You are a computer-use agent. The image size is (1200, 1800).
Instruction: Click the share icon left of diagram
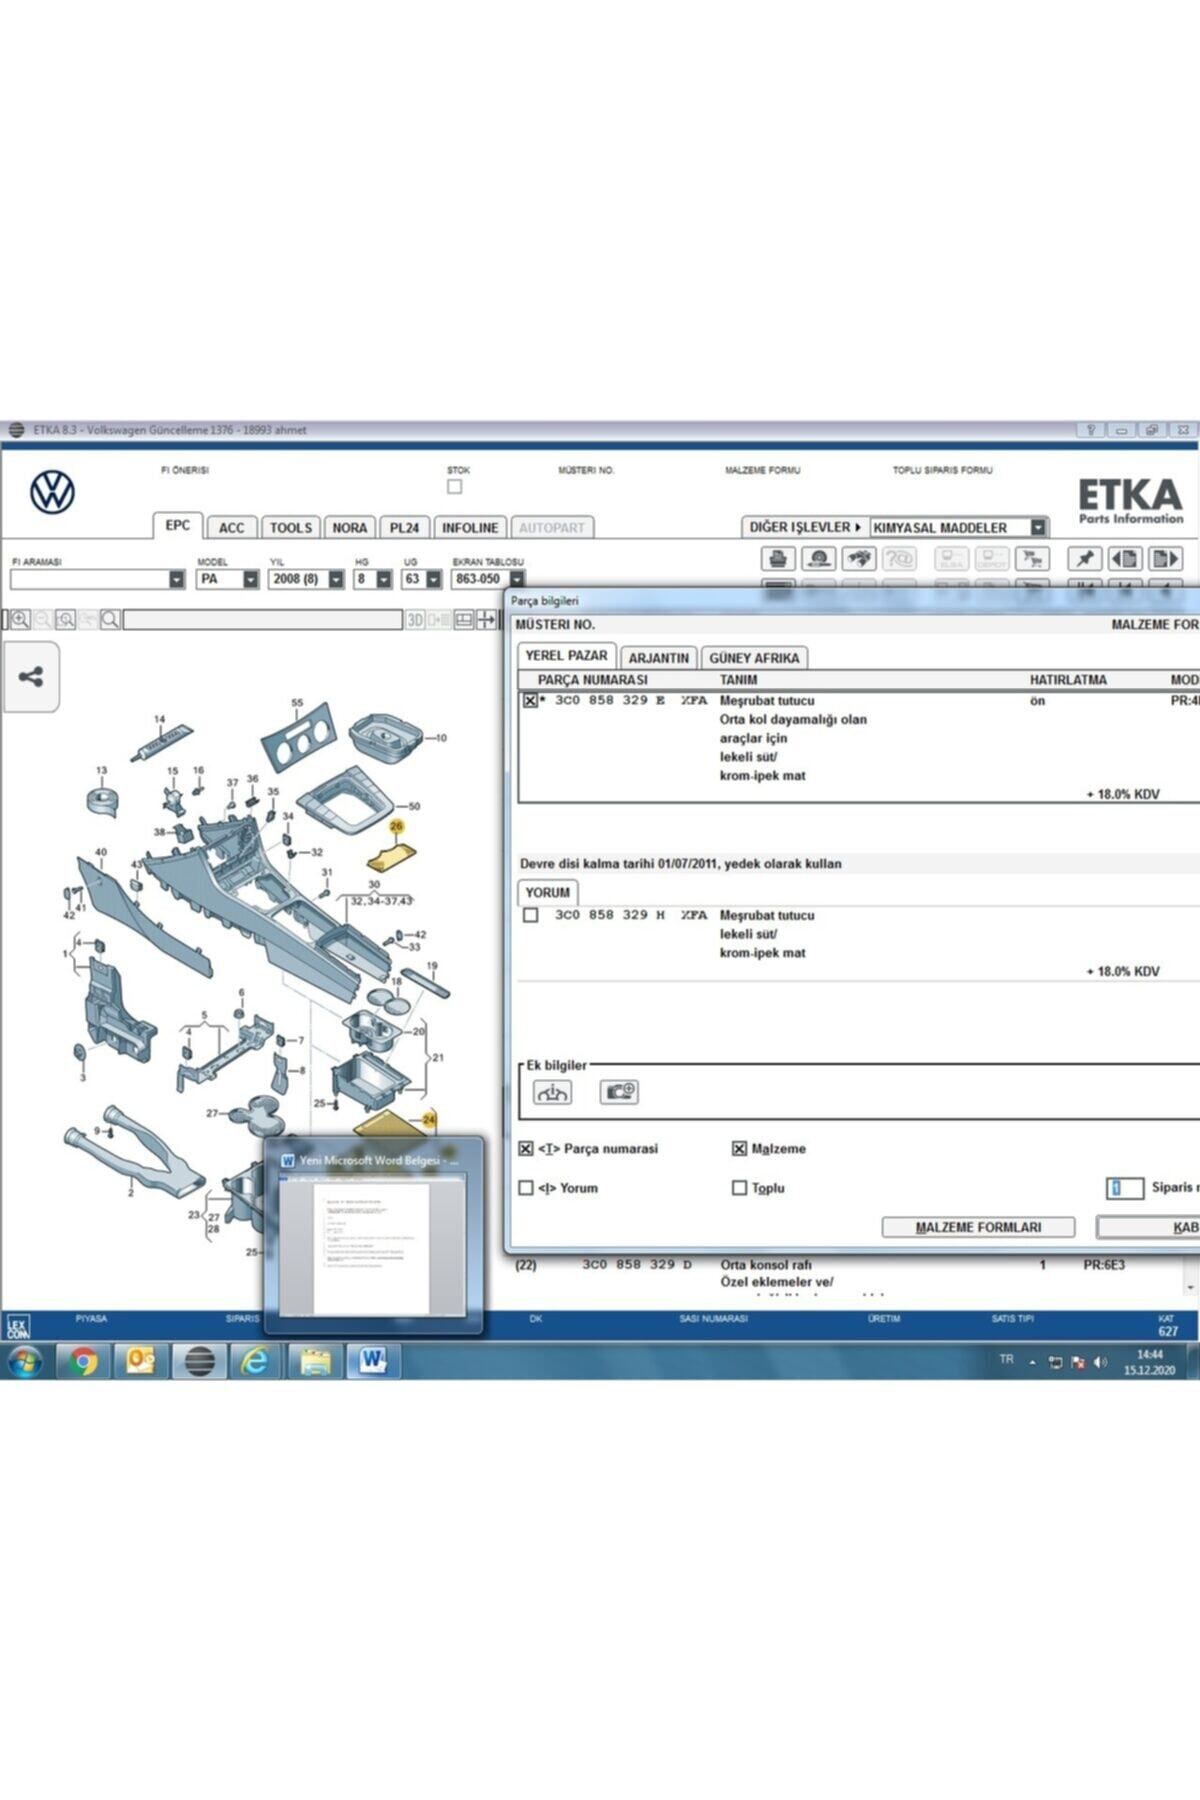click(31, 677)
